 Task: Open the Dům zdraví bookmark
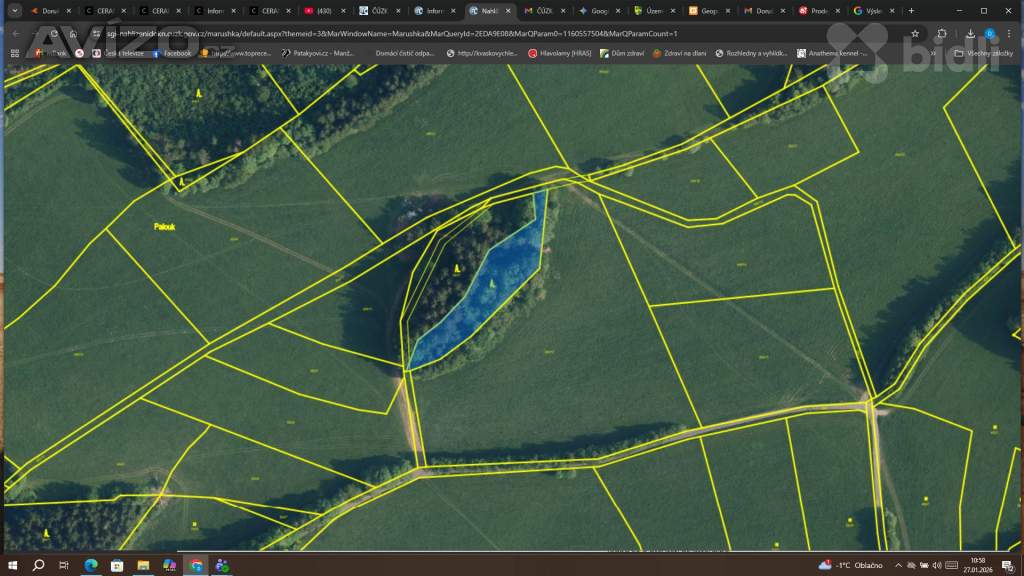[x=620, y=53]
